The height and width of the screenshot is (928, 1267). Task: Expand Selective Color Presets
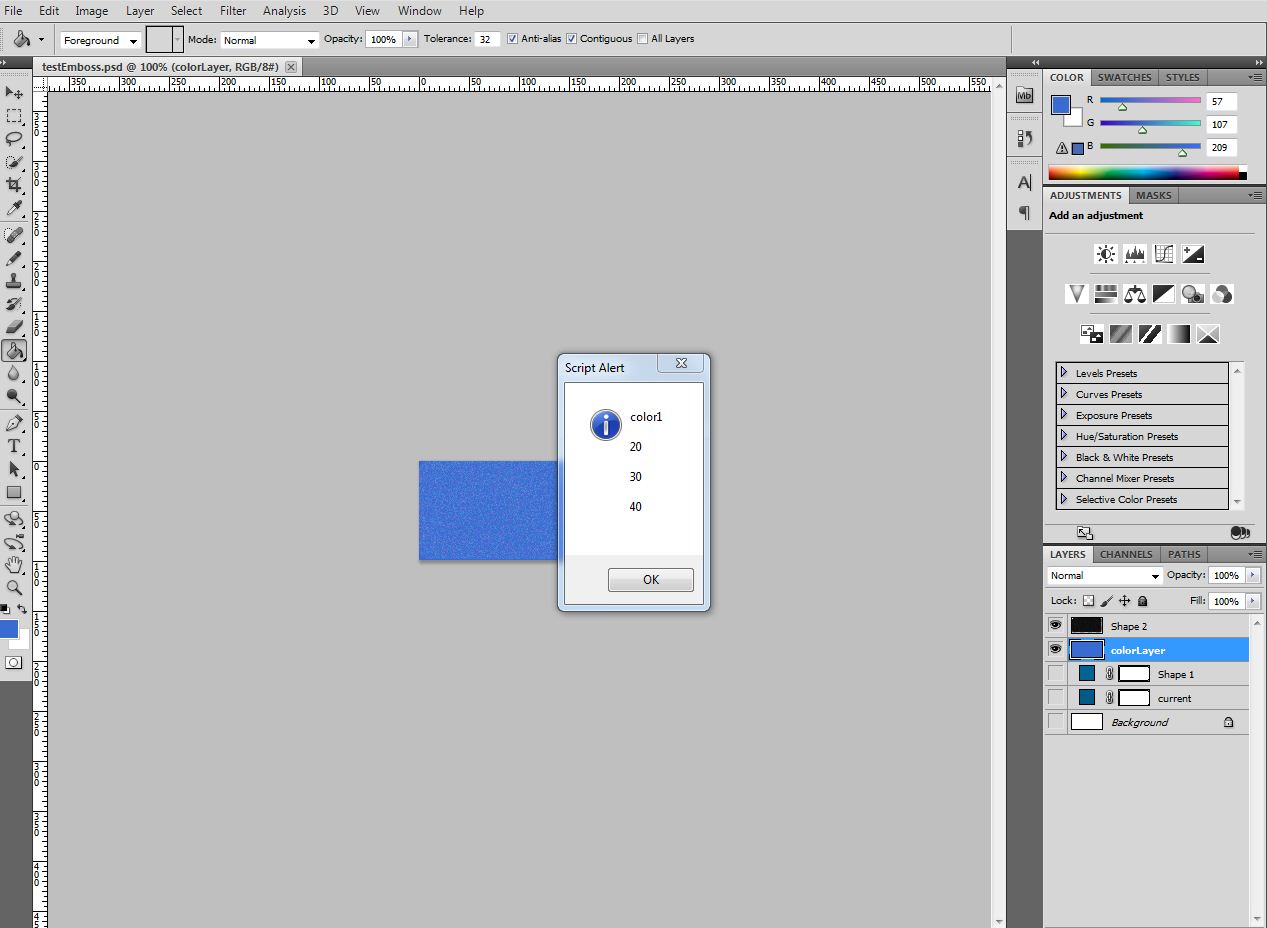pyautogui.click(x=1064, y=499)
